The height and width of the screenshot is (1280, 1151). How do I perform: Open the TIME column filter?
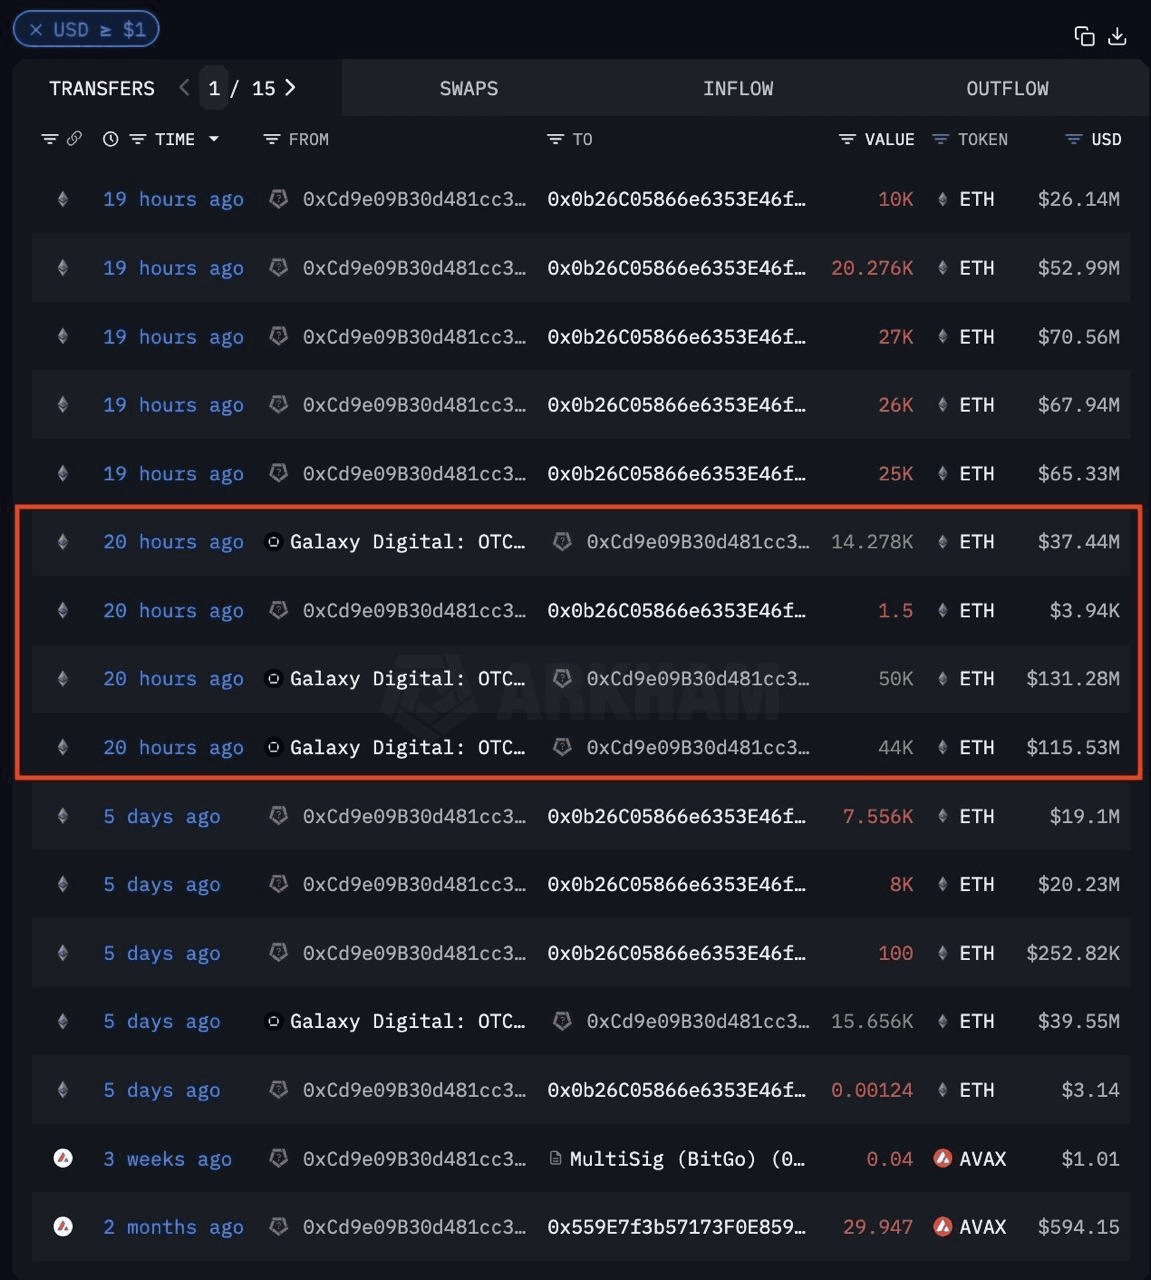[x=138, y=139]
